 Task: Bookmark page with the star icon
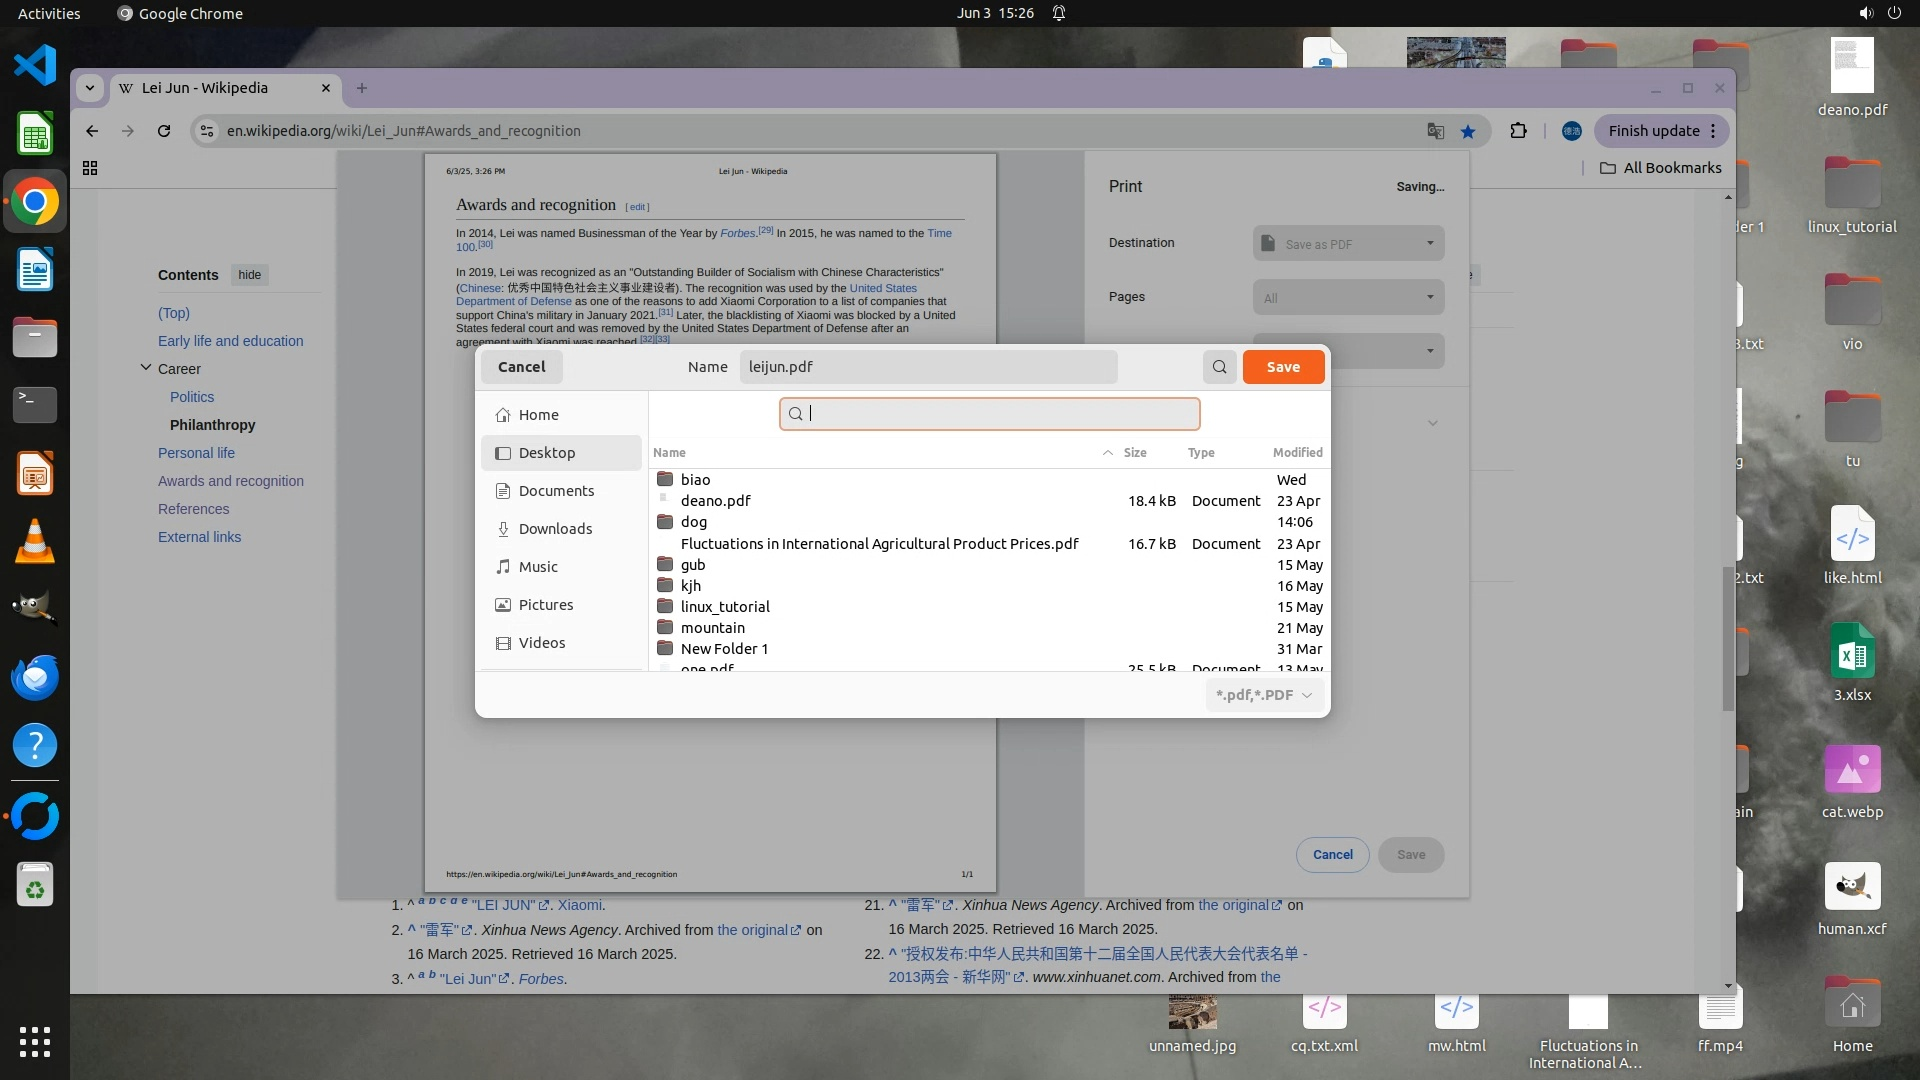[1467, 131]
